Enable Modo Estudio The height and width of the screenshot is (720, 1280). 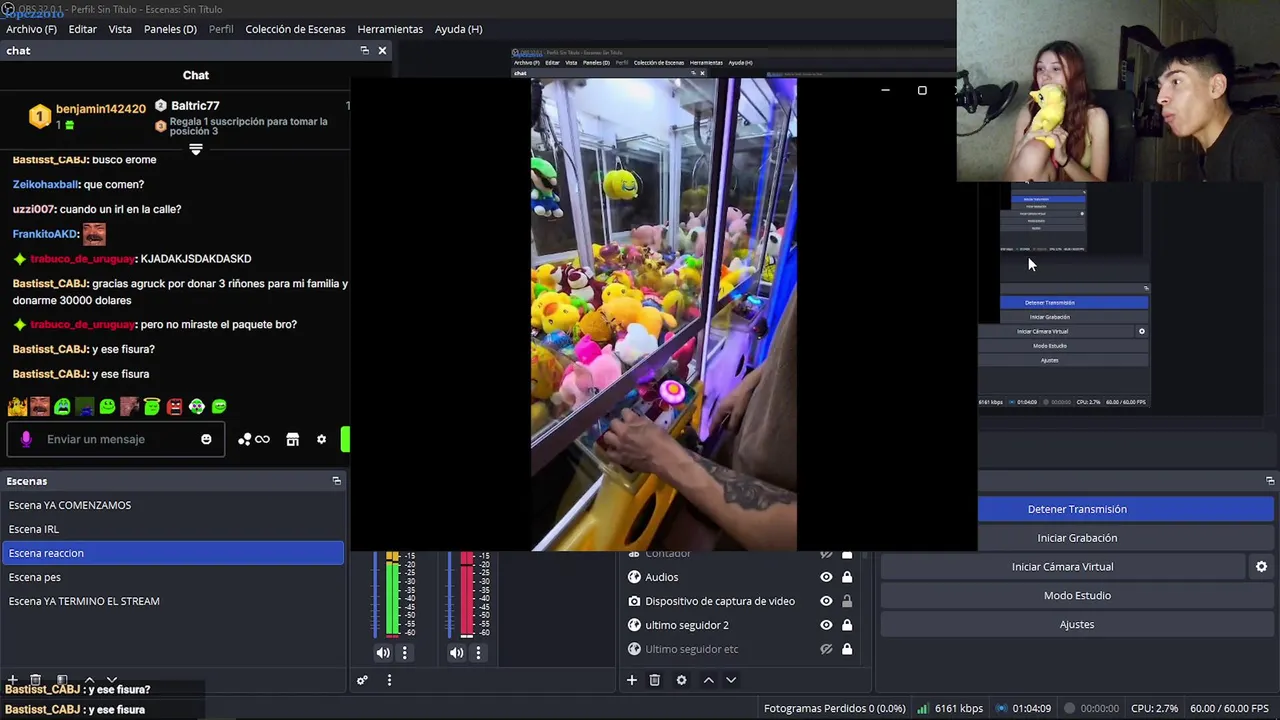tap(1077, 595)
